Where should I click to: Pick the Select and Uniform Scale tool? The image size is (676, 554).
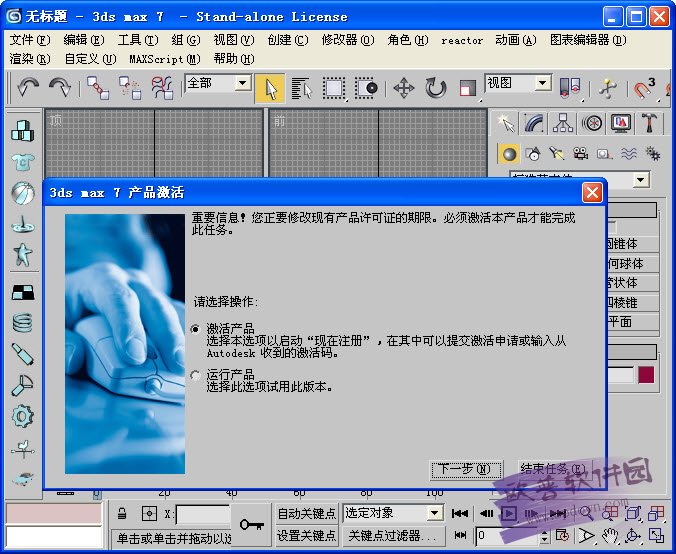[467, 88]
